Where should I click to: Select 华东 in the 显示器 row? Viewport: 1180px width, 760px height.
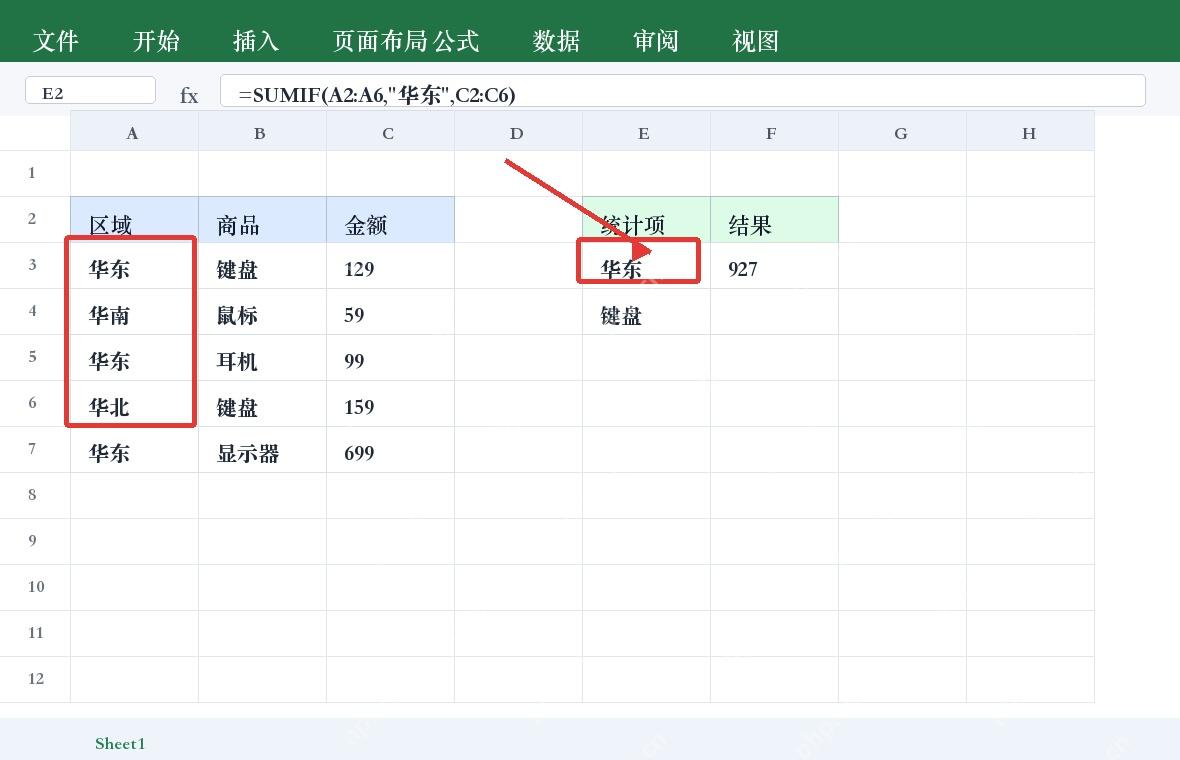135,450
